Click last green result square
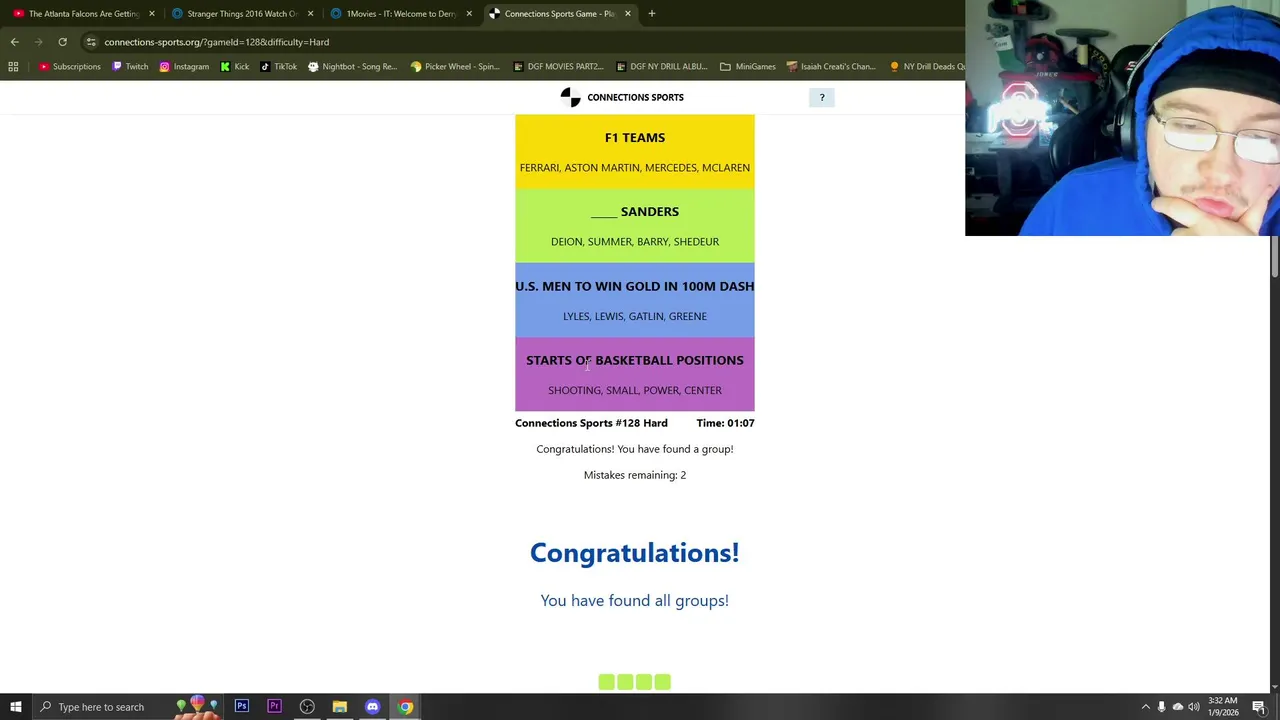Image resolution: width=1280 pixels, height=720 pixels. 663,682
